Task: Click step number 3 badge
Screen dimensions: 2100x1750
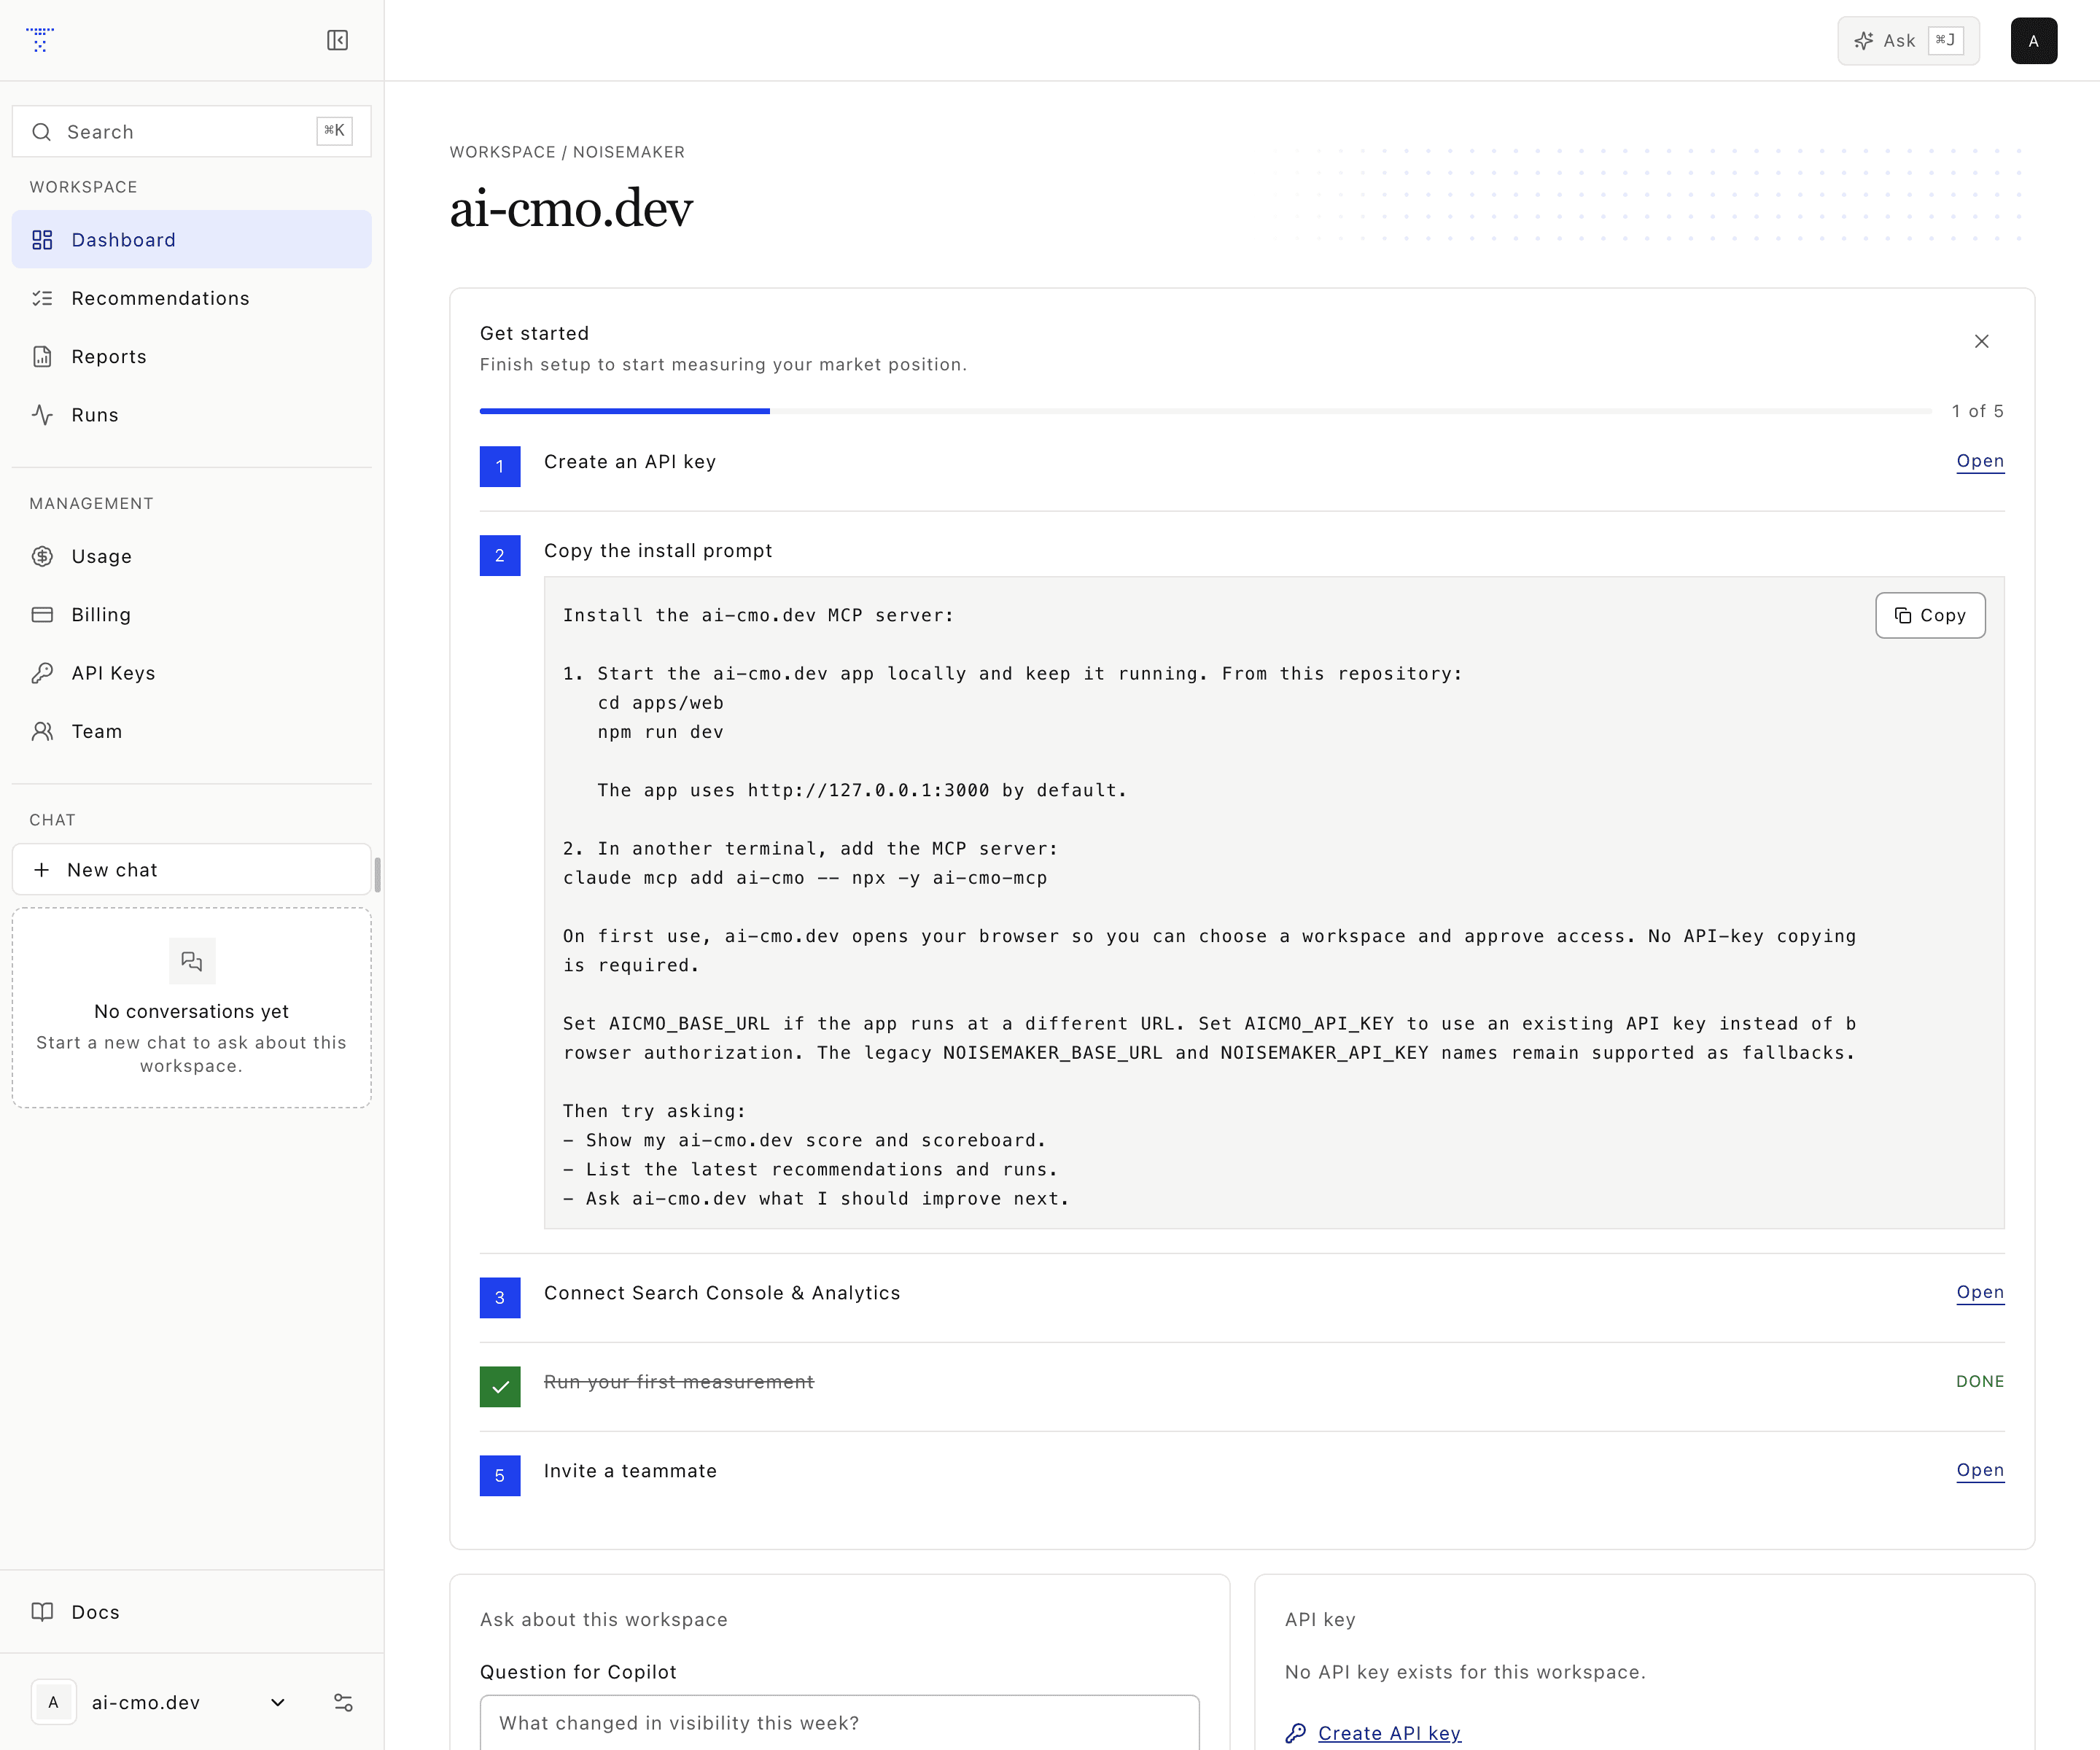Action: [500, 1298]
